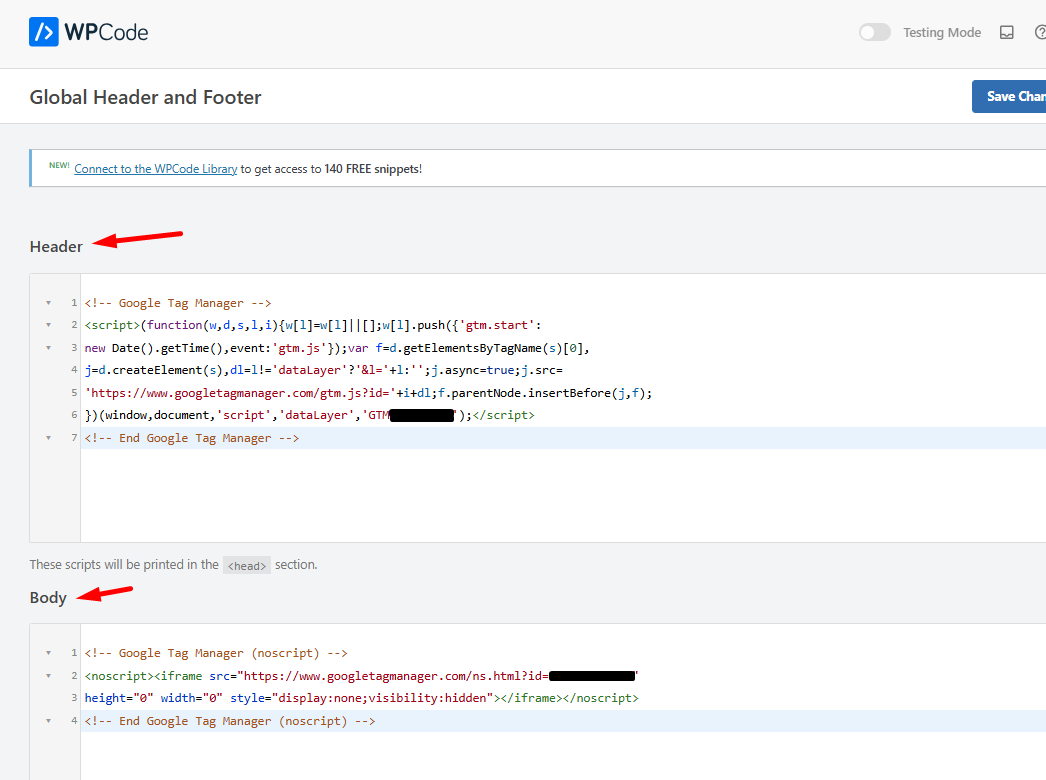This screenshot has width=1046, height=780.
Task: Click Header line '<!-- Google Tag Manager -->'
Action: point(178,303)
